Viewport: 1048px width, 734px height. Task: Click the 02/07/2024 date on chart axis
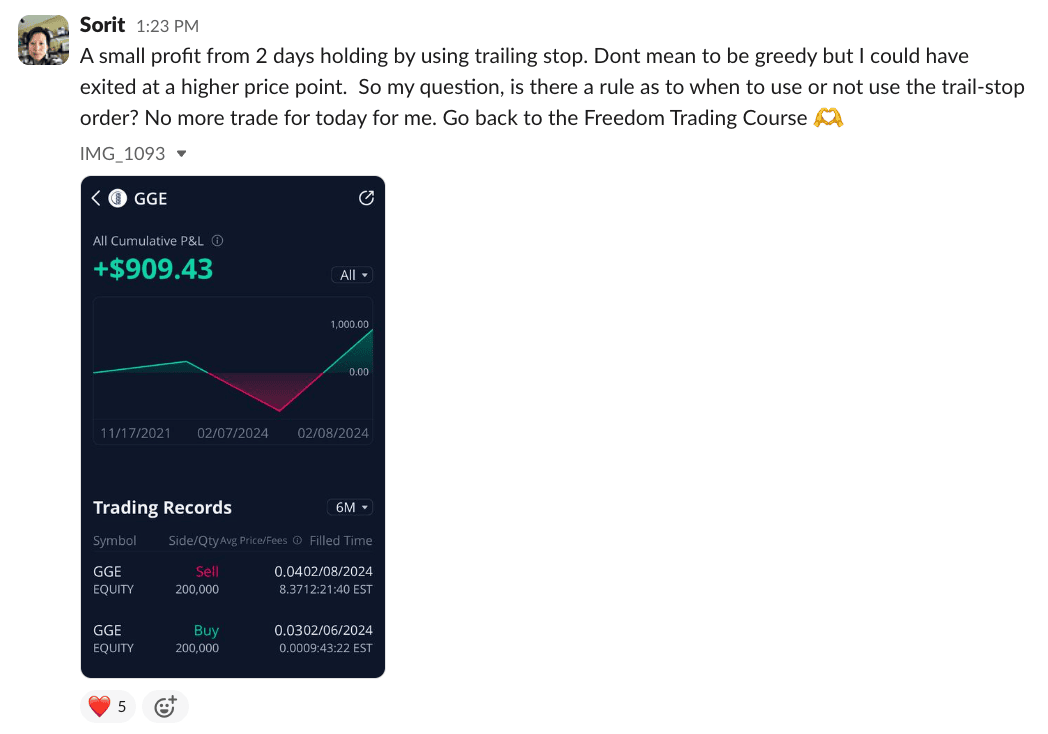233,434
